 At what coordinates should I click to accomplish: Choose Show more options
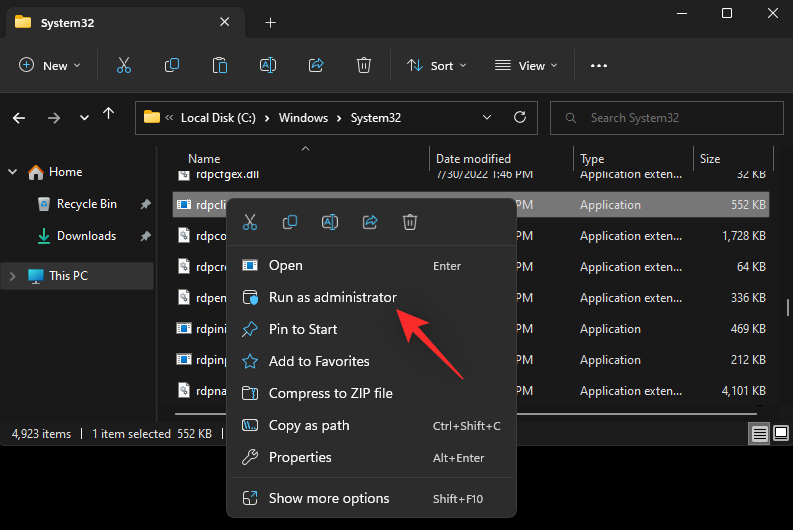[x=329, y=498]
